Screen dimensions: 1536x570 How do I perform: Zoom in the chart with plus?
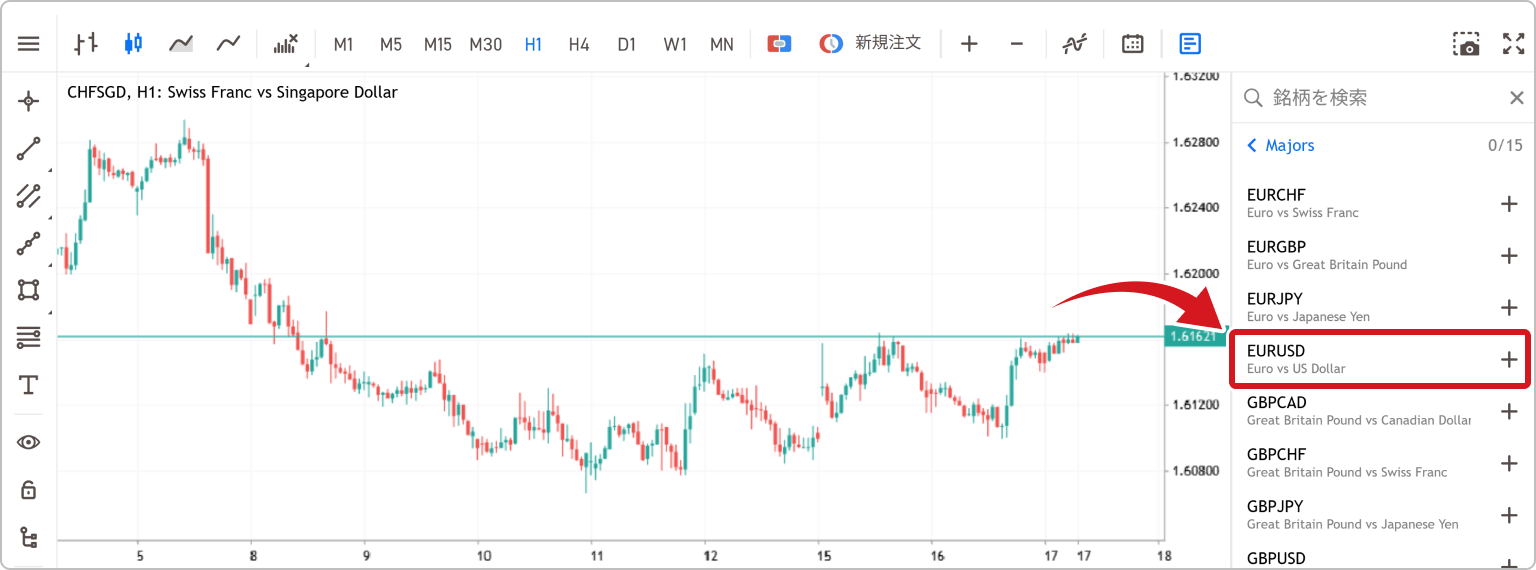pyautogui.click(x=969, y=44)
